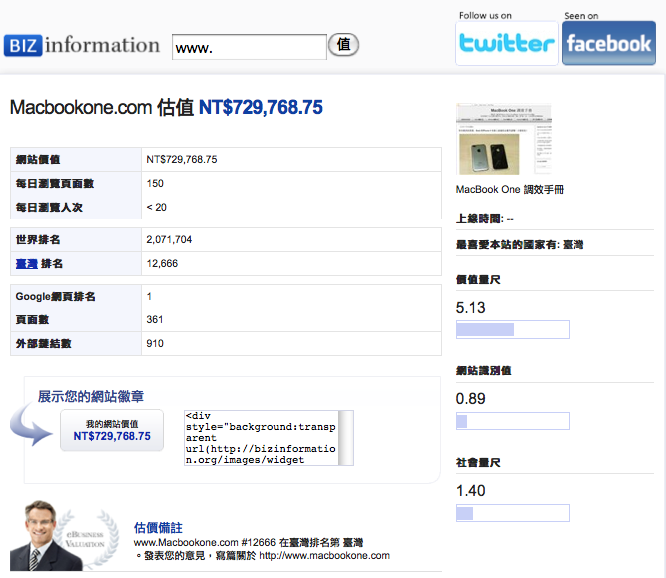The width and height of the screenshot is (666, 578).
Task: Click the 每日瀏覽人次 value < 20
Action: [x=156, y=208]
